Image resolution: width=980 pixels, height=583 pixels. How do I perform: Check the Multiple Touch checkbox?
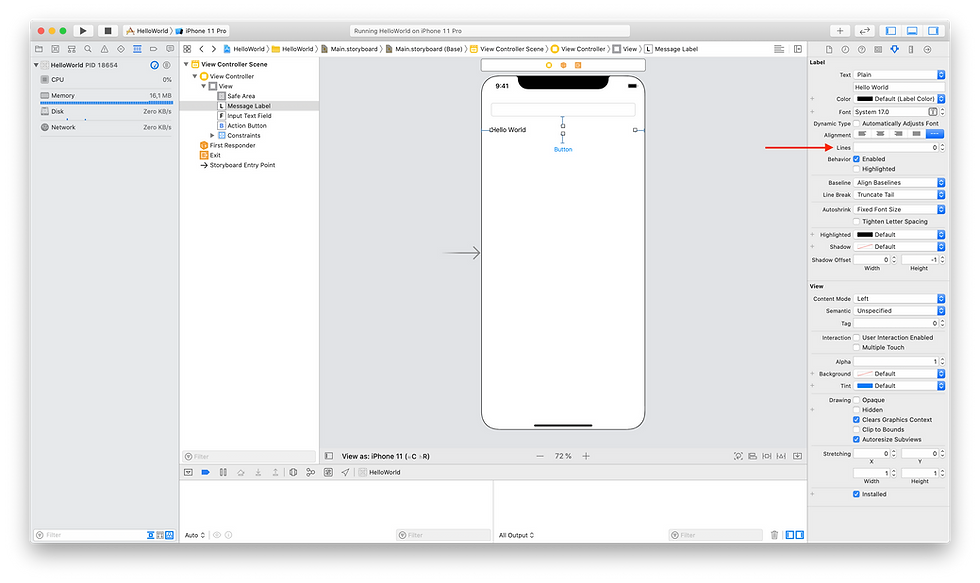(857, 347)
